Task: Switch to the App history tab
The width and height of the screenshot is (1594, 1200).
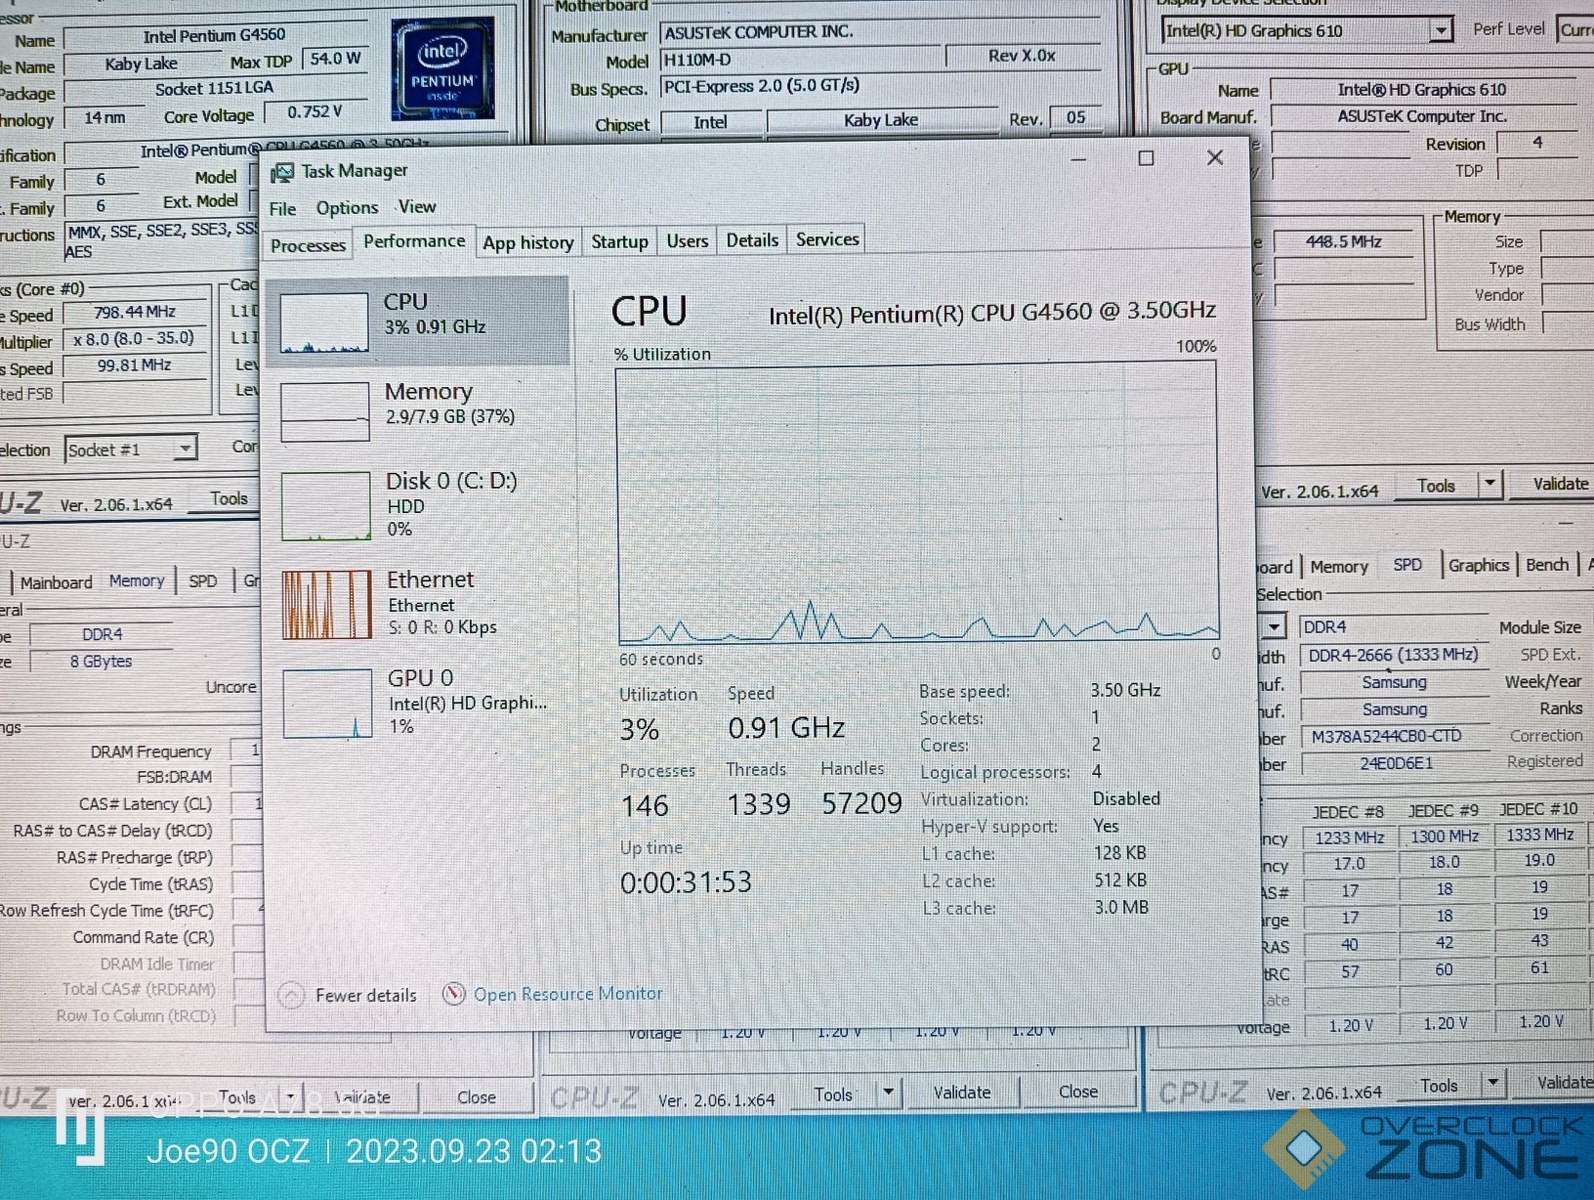Action: click(528, 242)
